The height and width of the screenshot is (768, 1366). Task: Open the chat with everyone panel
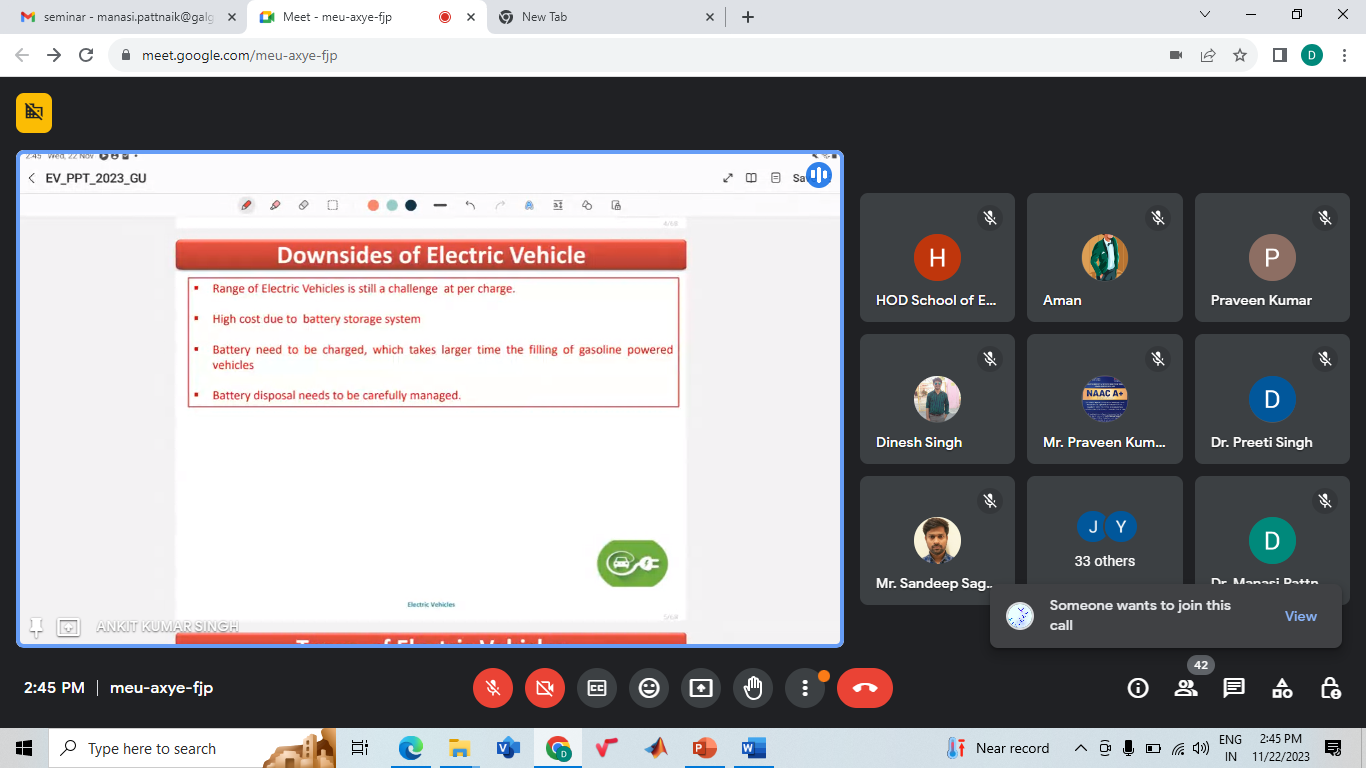[x=1234, y=688]
